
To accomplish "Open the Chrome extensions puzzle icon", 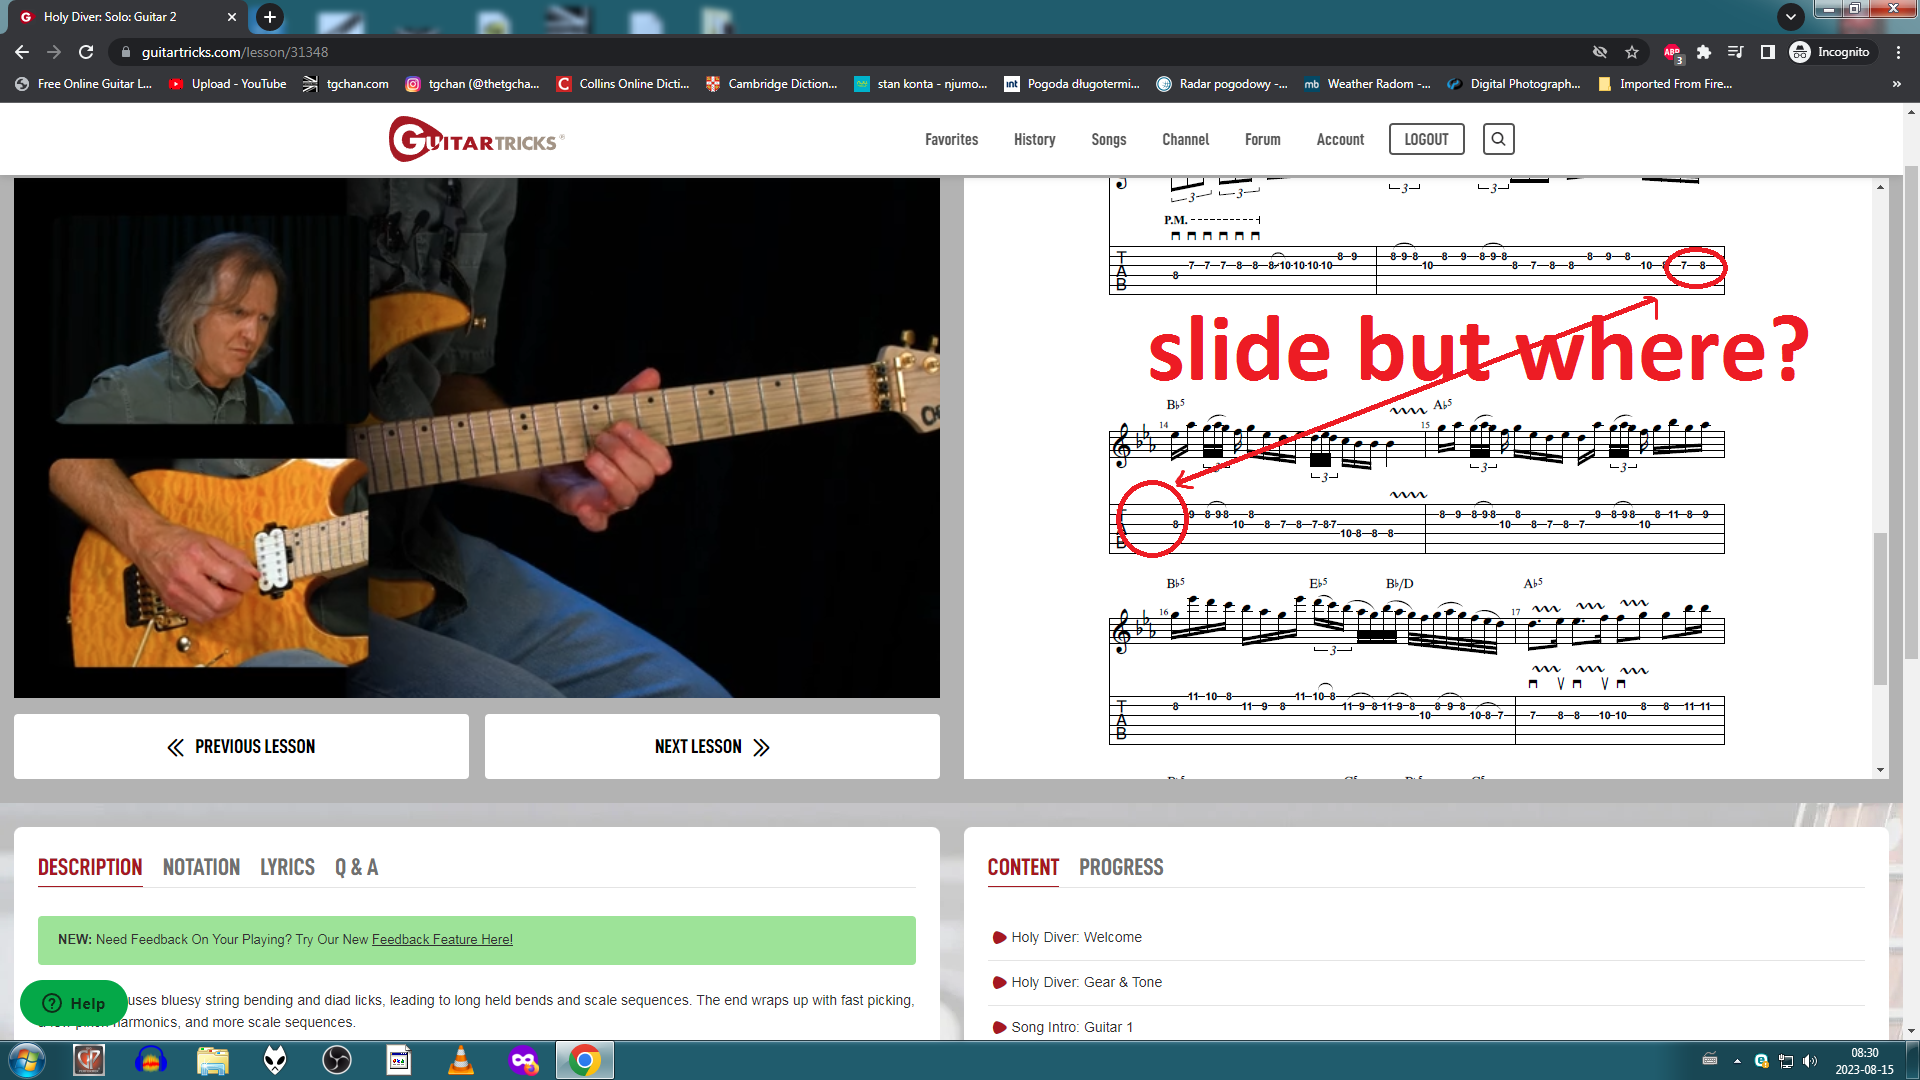I will tap(1703, 52).
